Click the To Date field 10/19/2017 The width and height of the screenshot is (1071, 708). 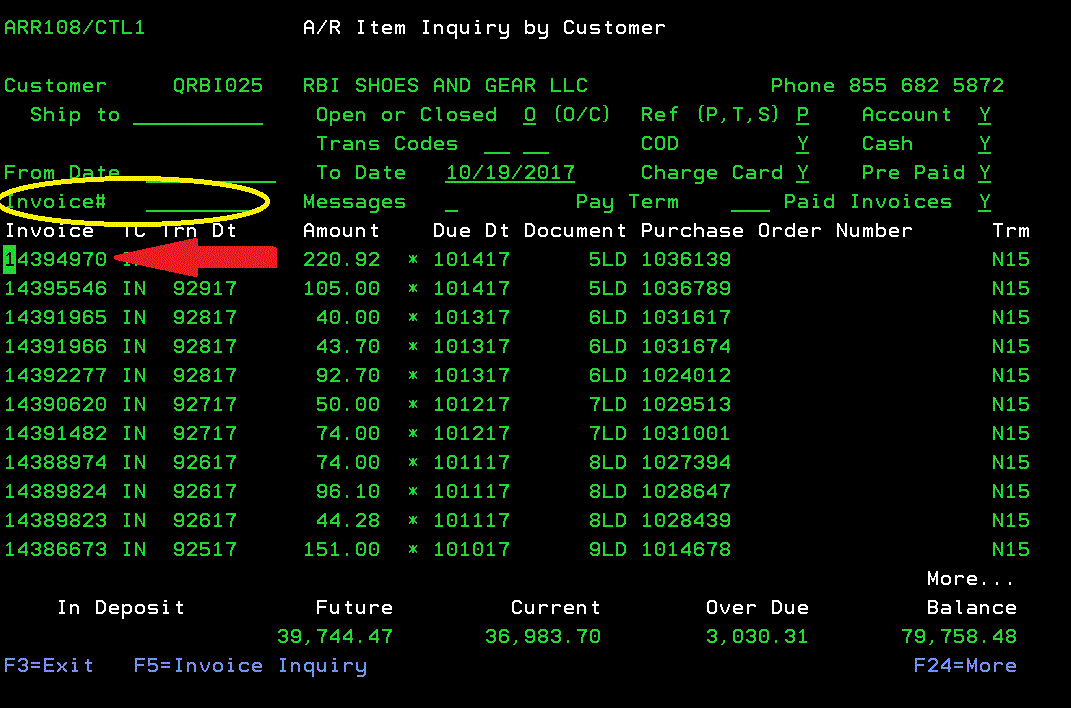(510, 173)
